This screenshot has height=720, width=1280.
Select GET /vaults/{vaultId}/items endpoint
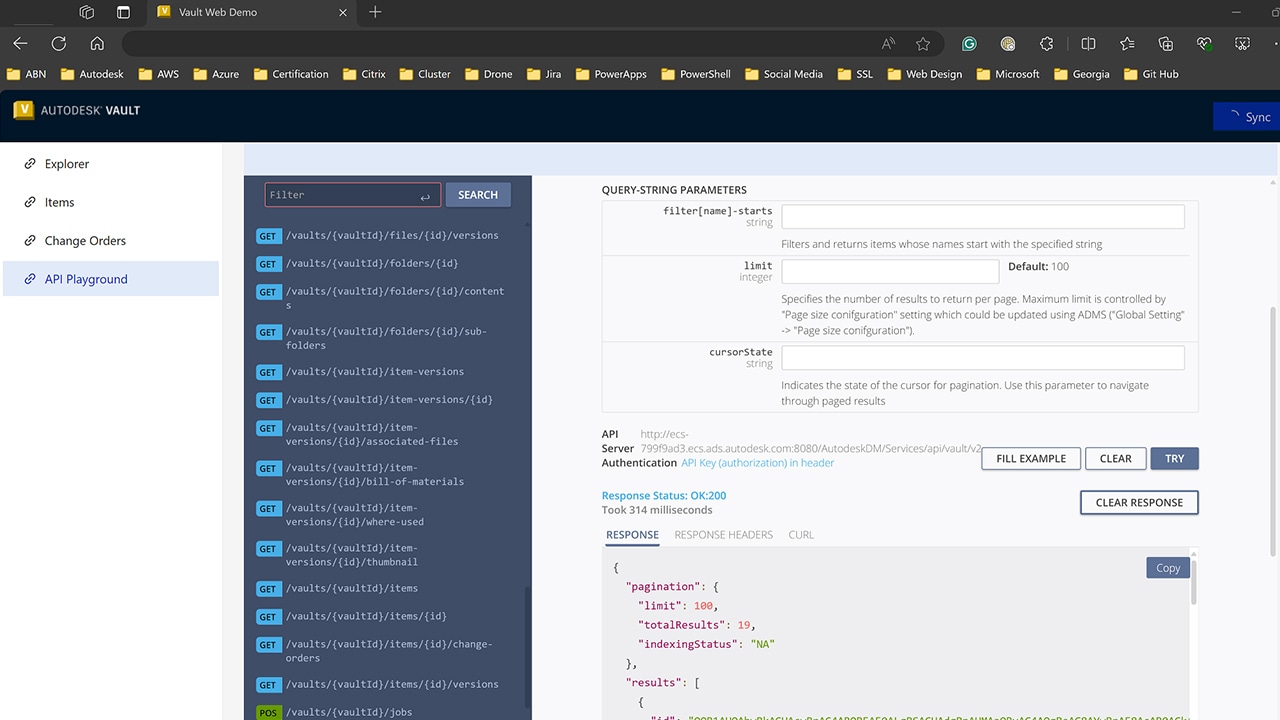pos(351,588)
